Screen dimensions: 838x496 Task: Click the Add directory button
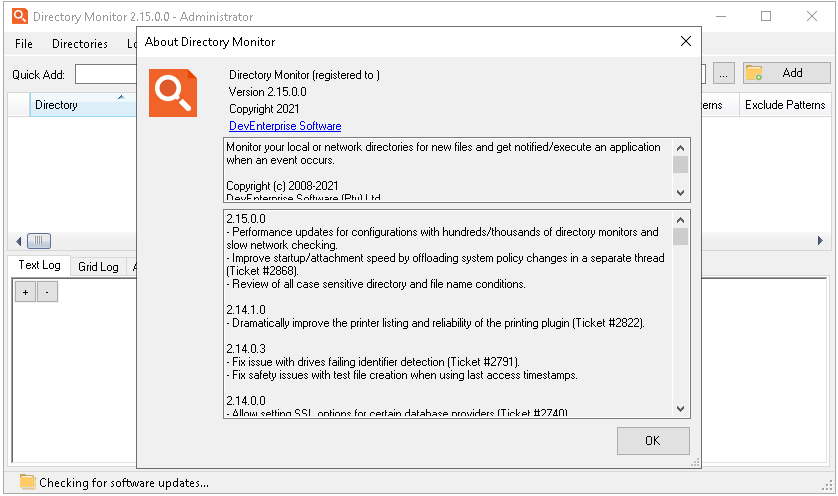click(x=786, y=73)
